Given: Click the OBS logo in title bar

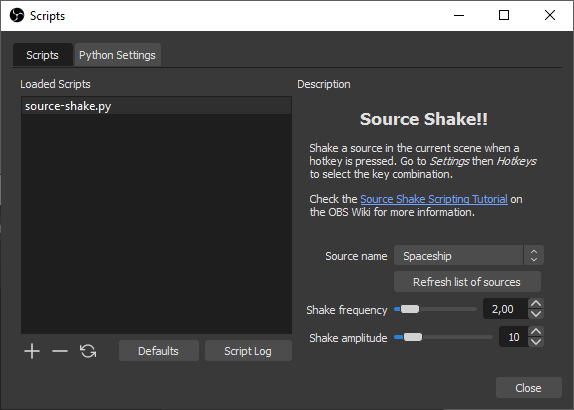Looking at the screenshot, I should tap(17, 15).
